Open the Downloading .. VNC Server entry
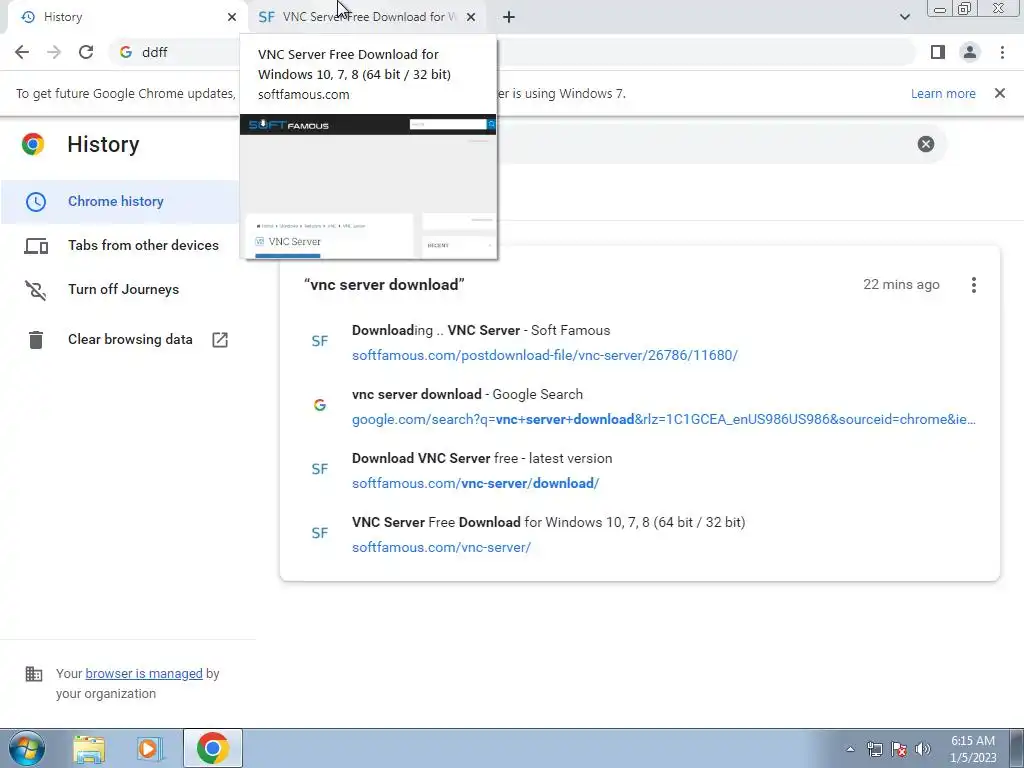This screenshot has height=768, width=1024. tap(481, 330)
